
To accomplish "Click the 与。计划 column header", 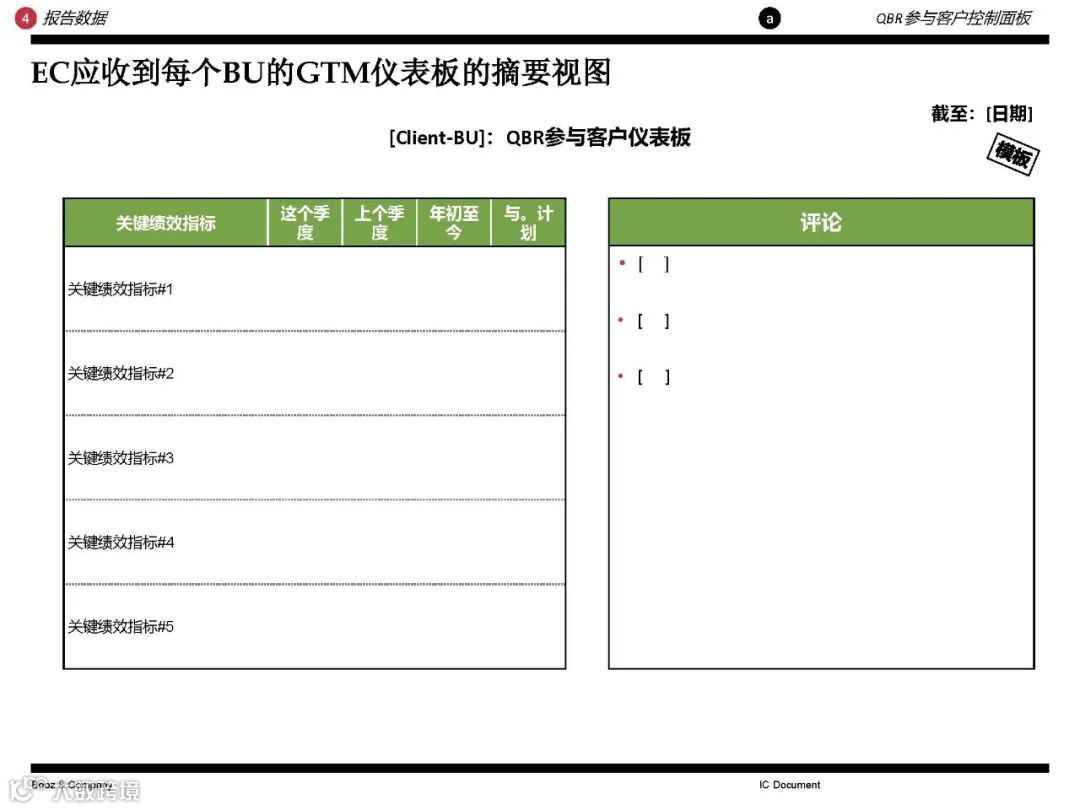I will coord(528,222).
